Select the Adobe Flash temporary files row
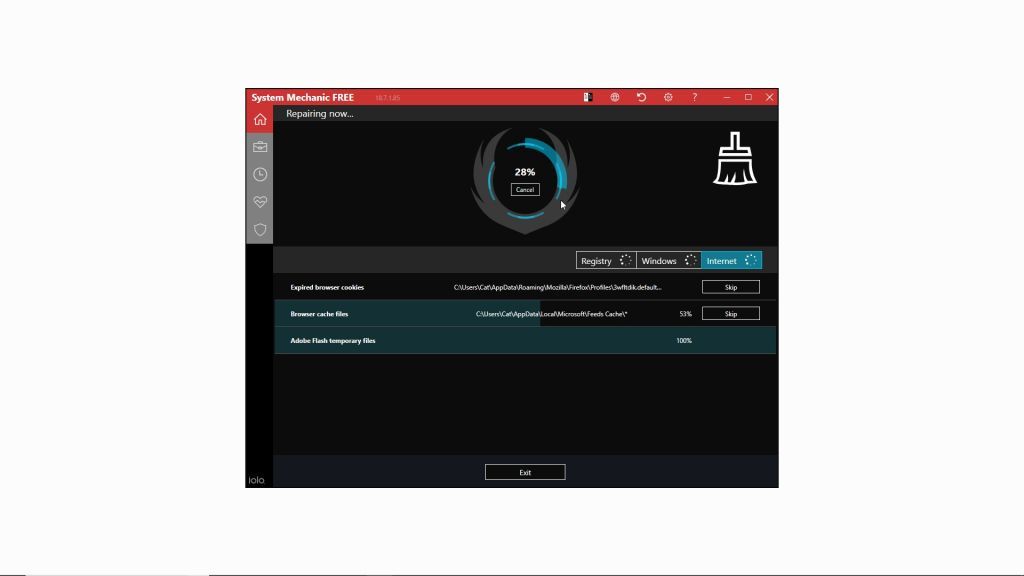Image resolution: width=1024 pixels, height=576 pixels. [x=525, y=340]
